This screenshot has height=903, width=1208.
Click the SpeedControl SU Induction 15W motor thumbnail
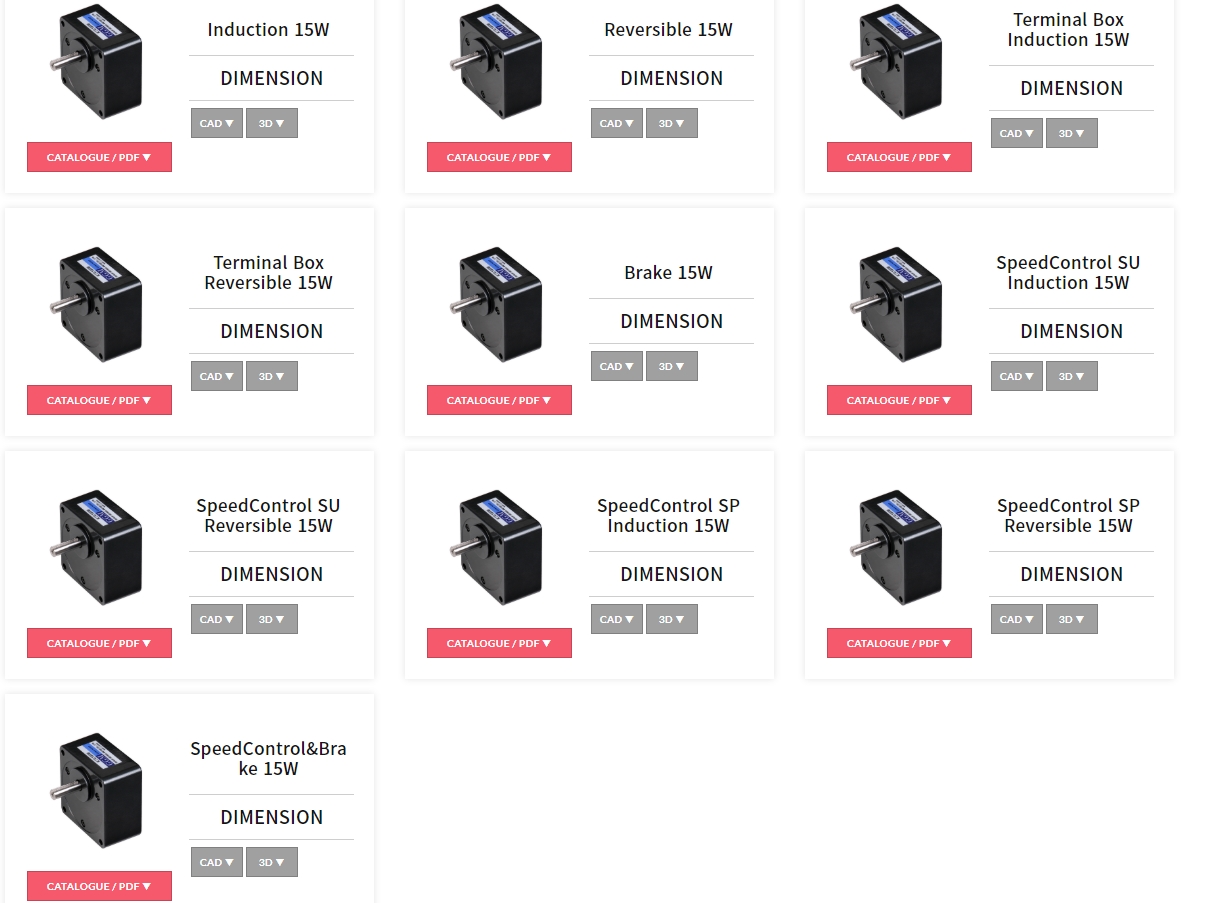(899, 305)
